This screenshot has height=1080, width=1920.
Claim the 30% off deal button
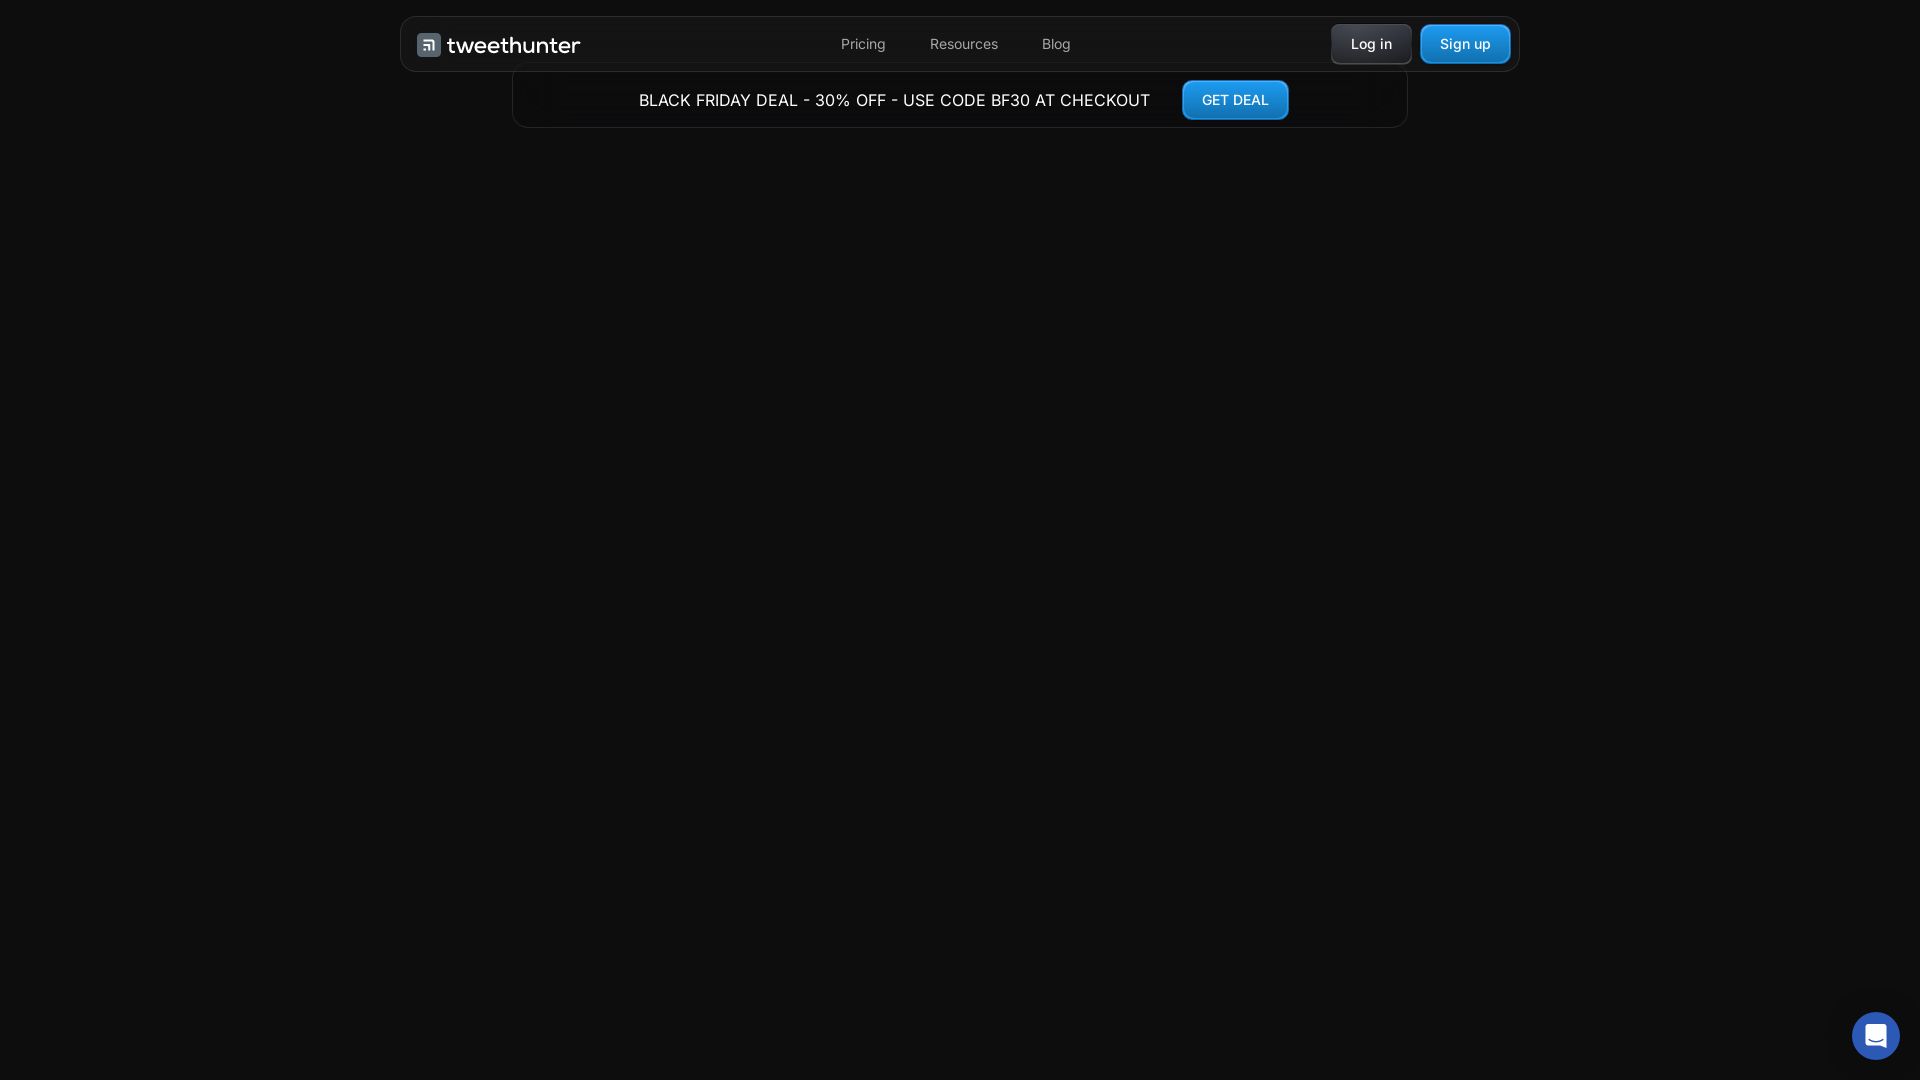(1234, 100)
